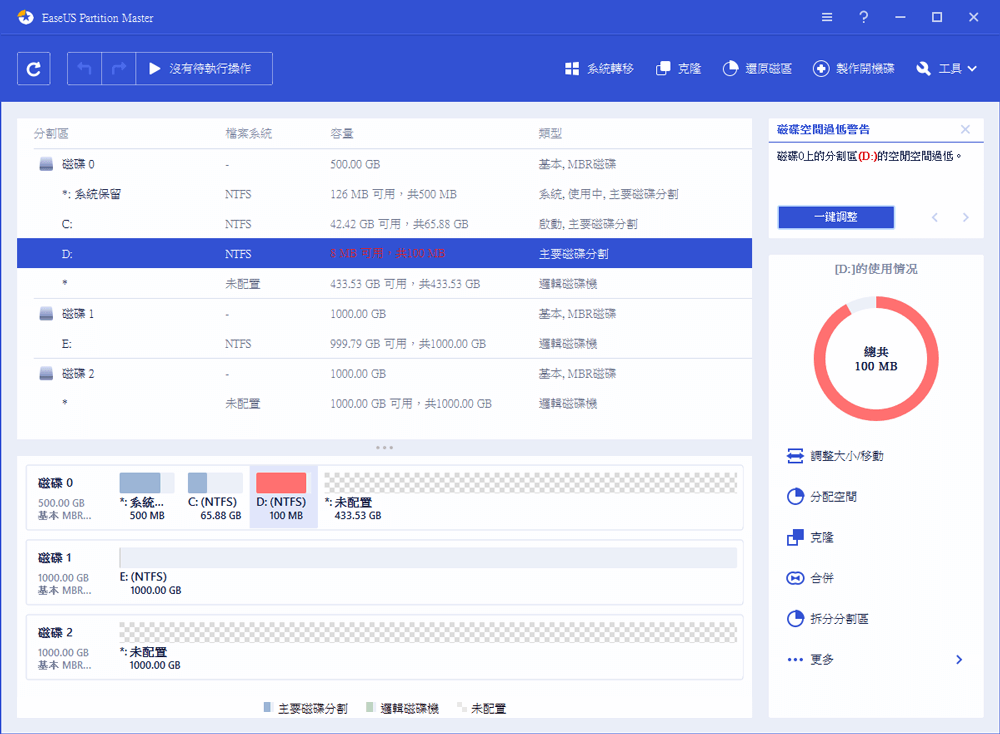Click the 磁碟 0 drive icon in list
1000x734 pixels.
pyautogui.click(x=46, y=164)
